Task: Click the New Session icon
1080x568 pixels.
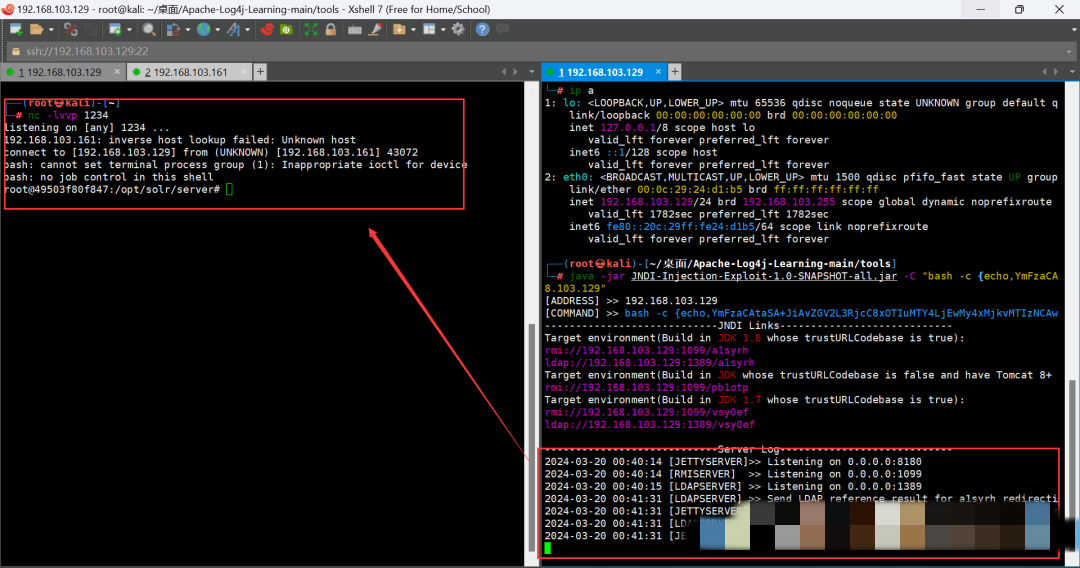Action: tap(16, 30)
